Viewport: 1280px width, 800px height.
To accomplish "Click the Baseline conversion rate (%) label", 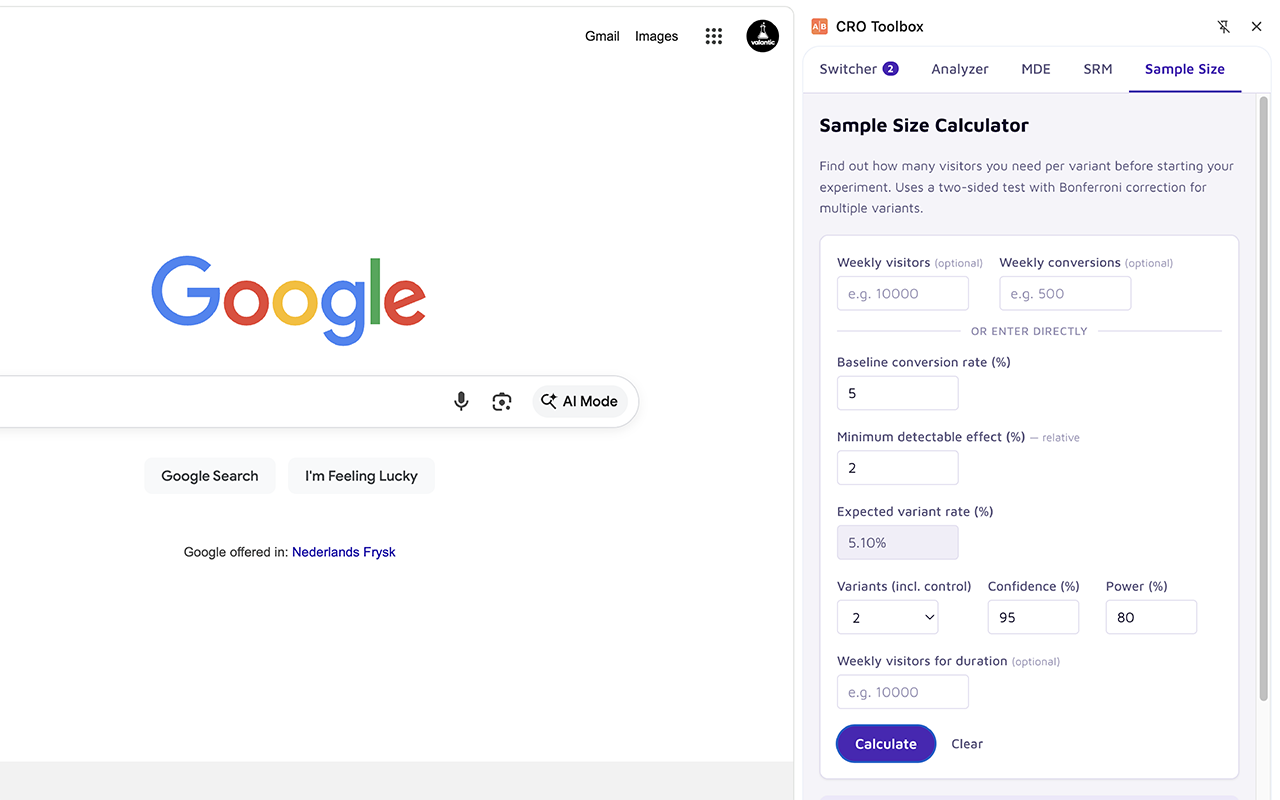I will point(924,362).
